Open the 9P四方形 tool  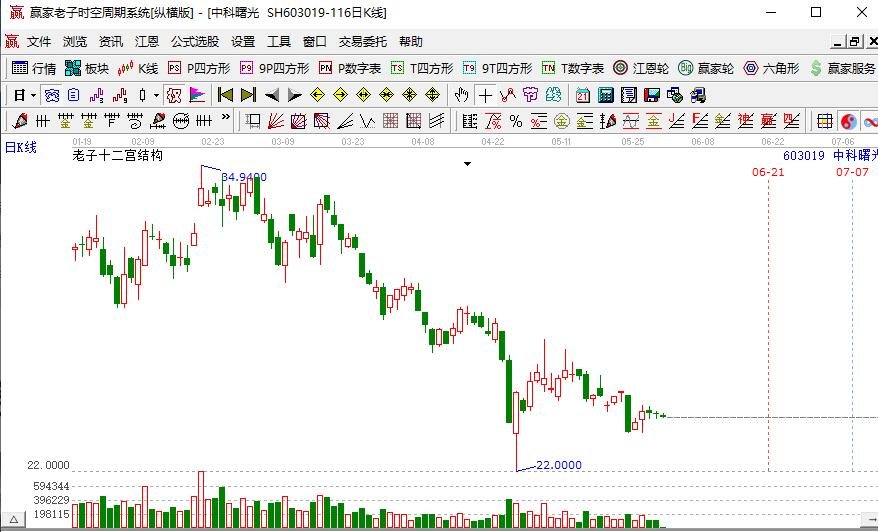pos(274,68)
